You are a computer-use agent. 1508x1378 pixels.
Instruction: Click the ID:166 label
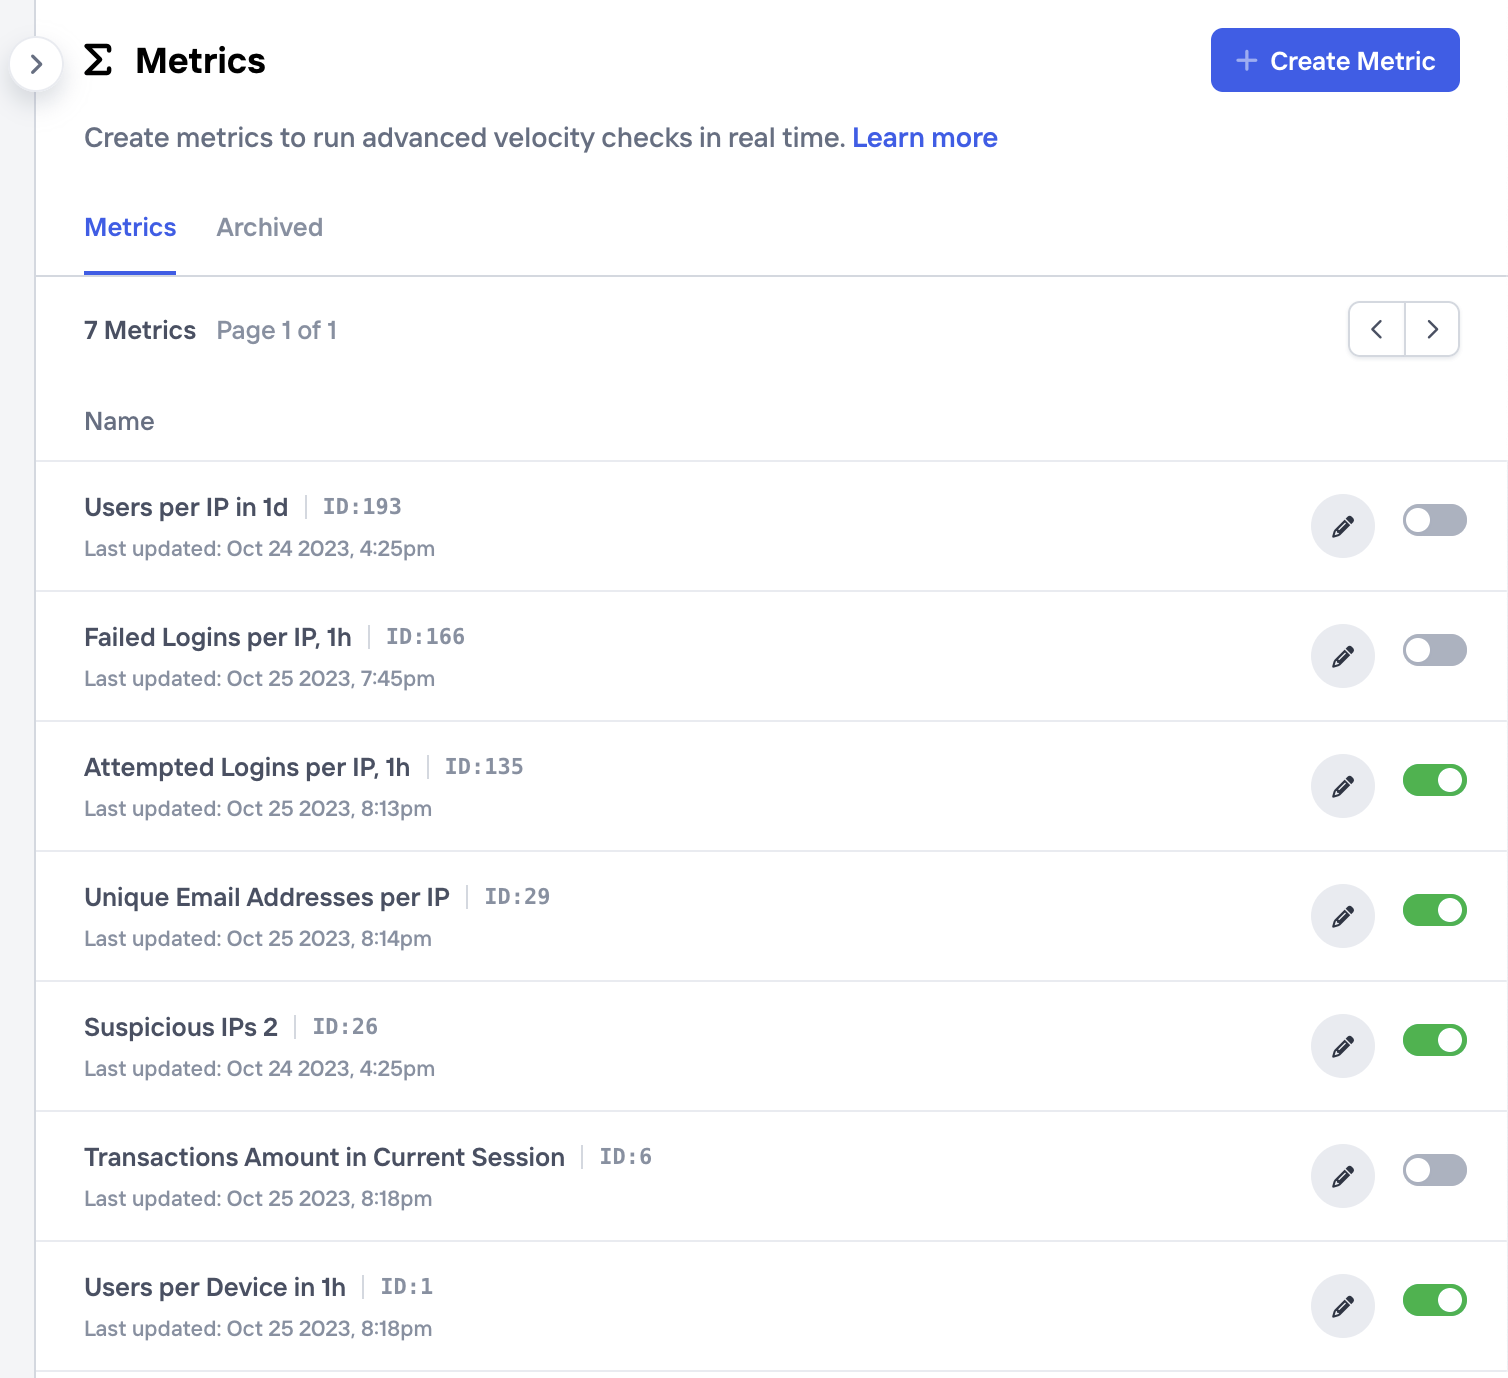(x=425, y=637)
